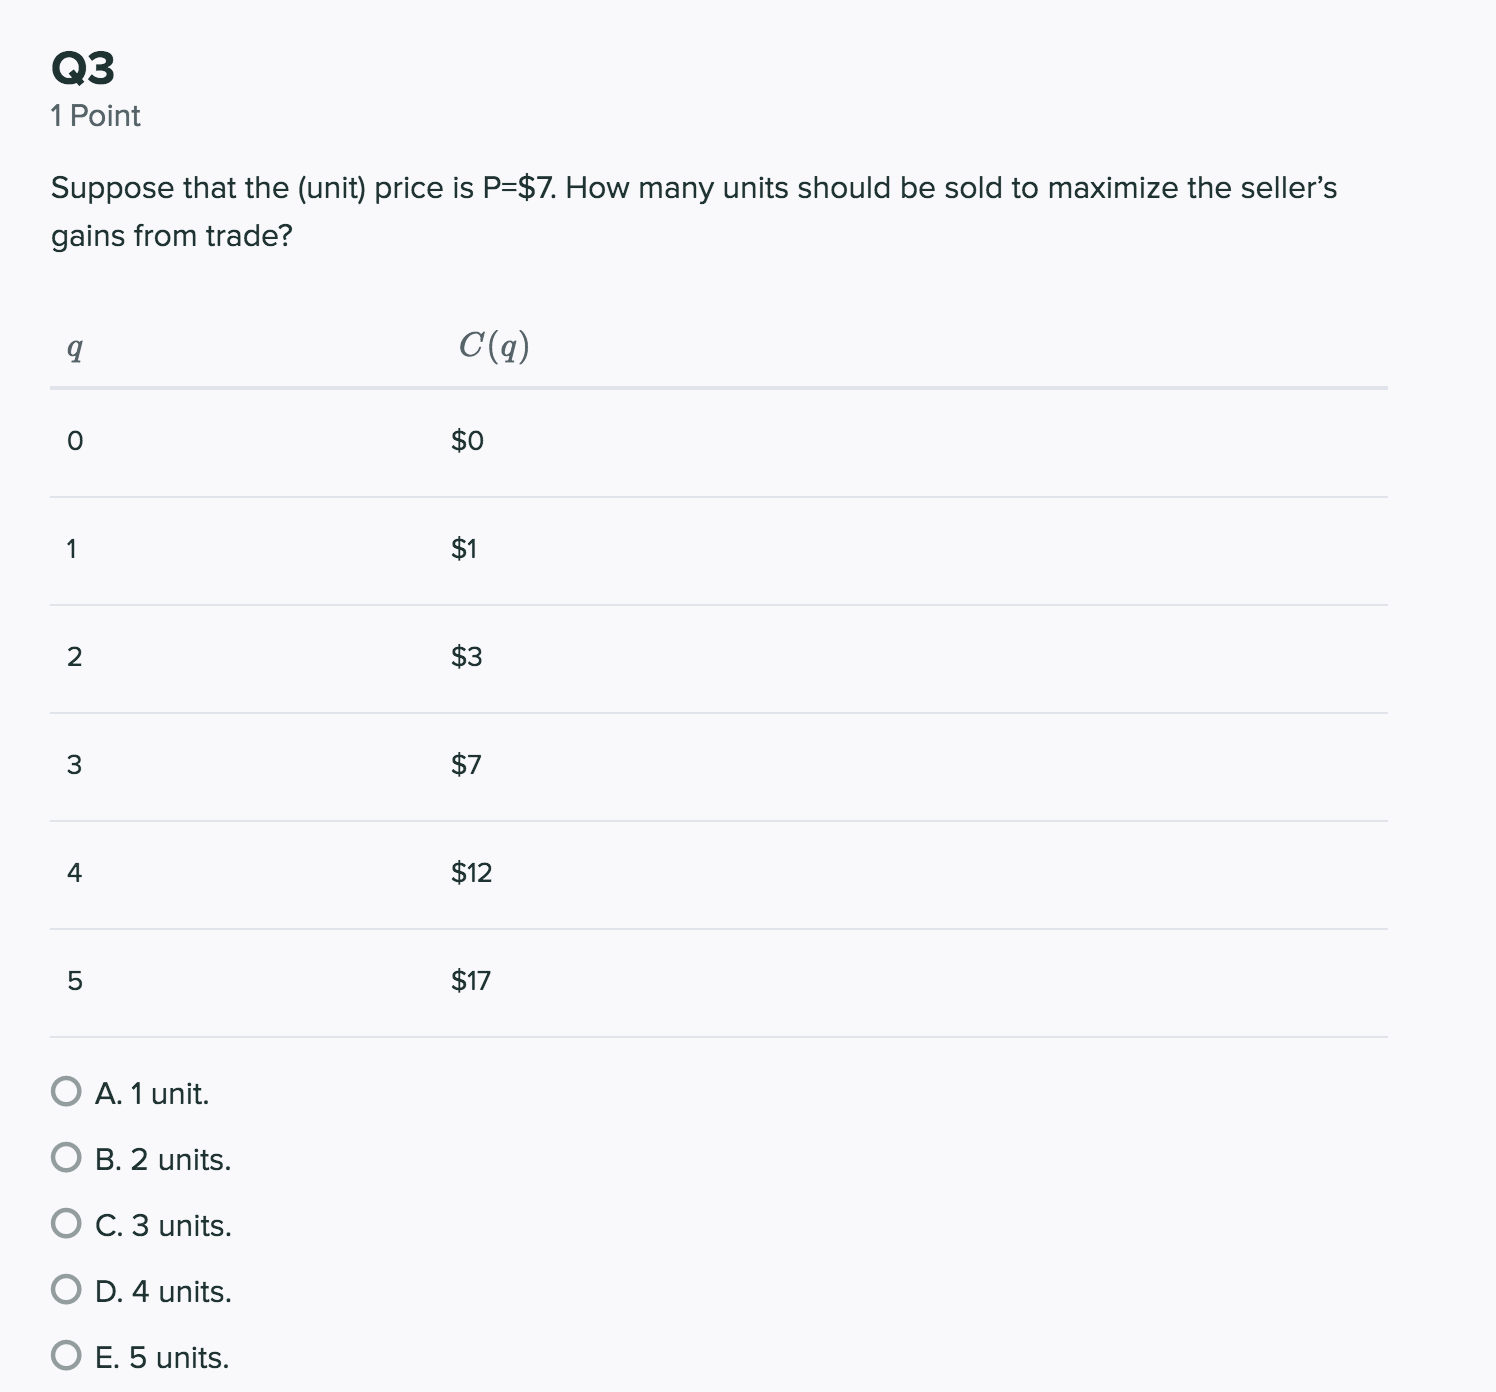The height and width of the screenshot is (1392, 1496).
Task: Click the q column header
Action: click(x=73, y=348)
